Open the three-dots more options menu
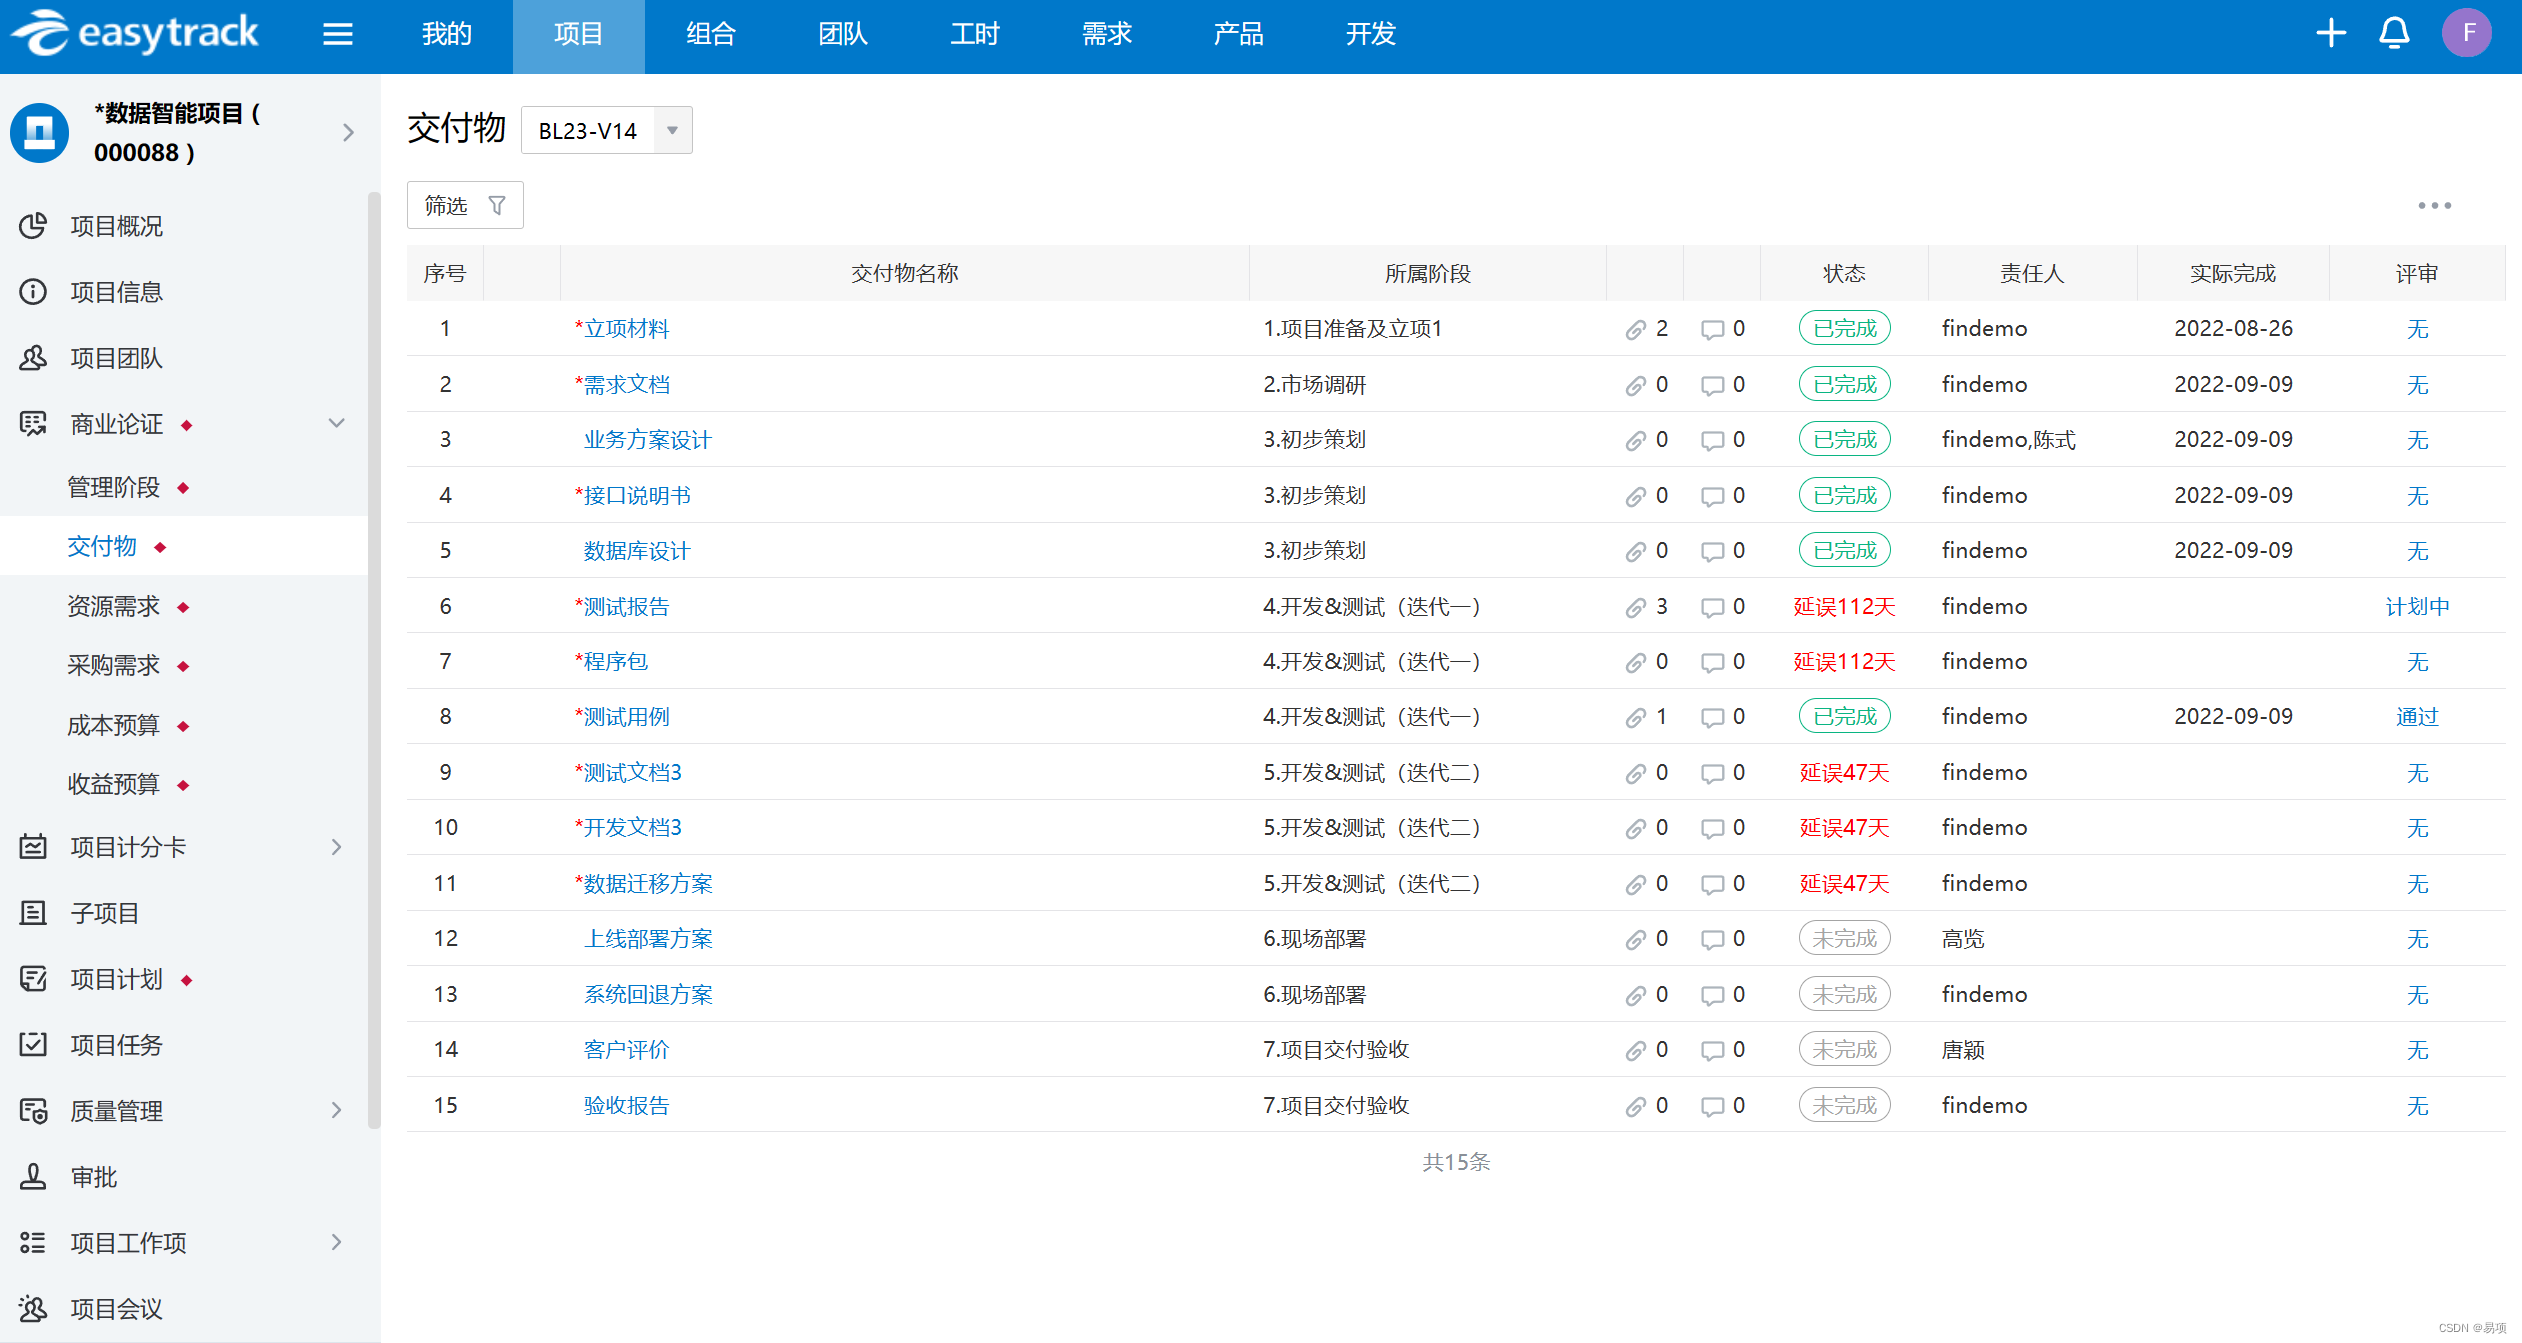 coord(2434,206)
